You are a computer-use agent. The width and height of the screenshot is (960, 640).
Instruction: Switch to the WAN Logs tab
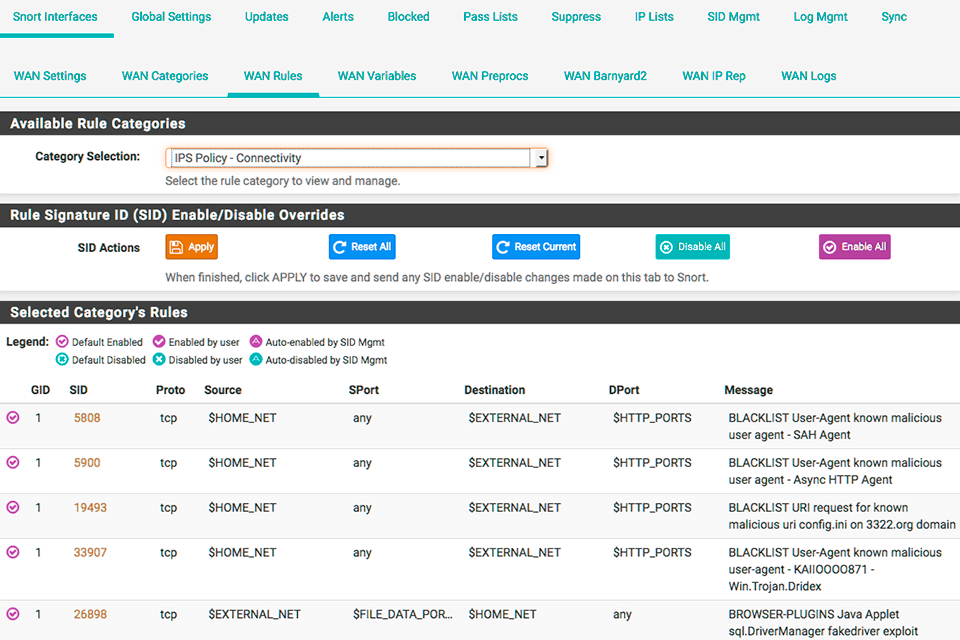tap(809, 76)
